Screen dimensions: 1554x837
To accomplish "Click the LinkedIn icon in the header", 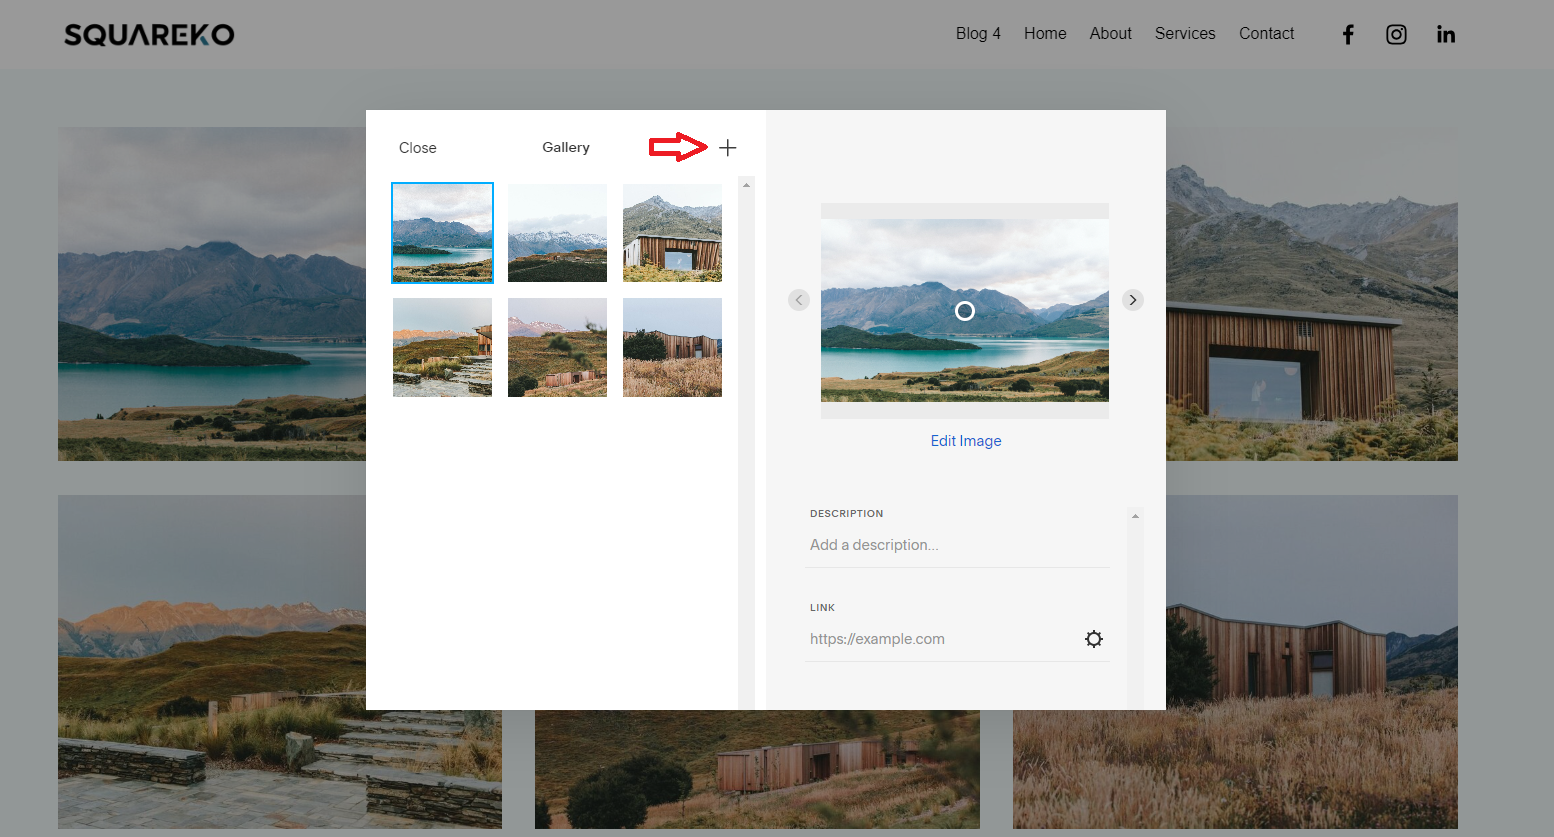I will click(x=1446, y=33).
